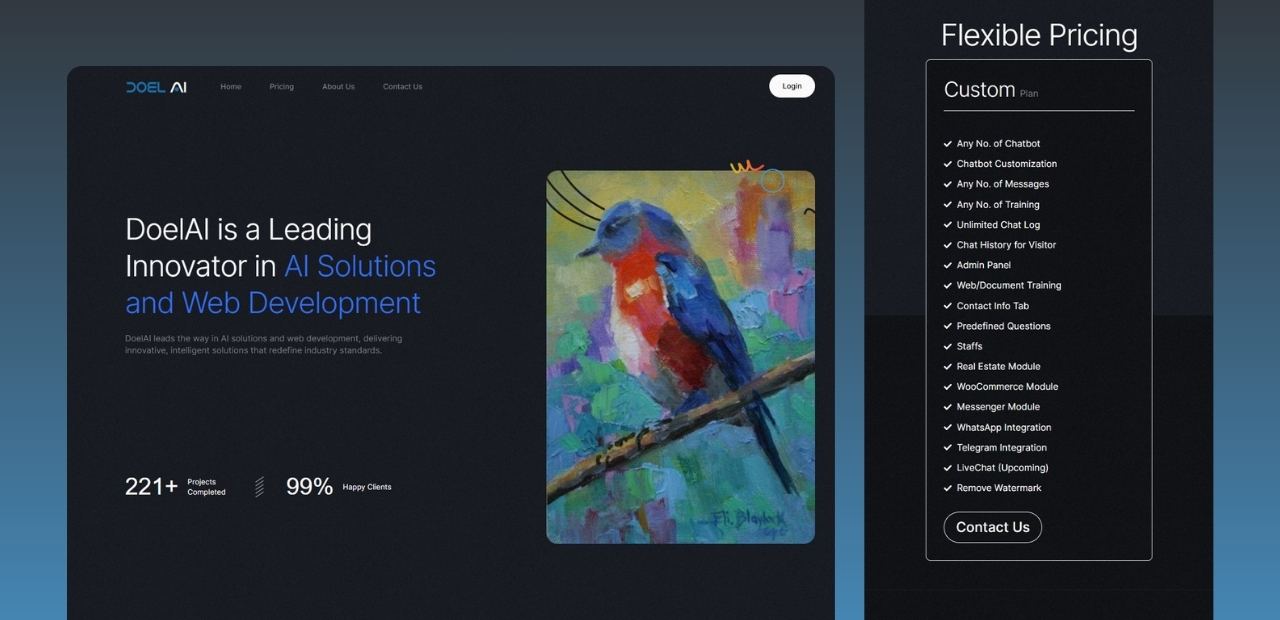Click the 'Predefined Questions' feature text

(x=1004, y=326)
